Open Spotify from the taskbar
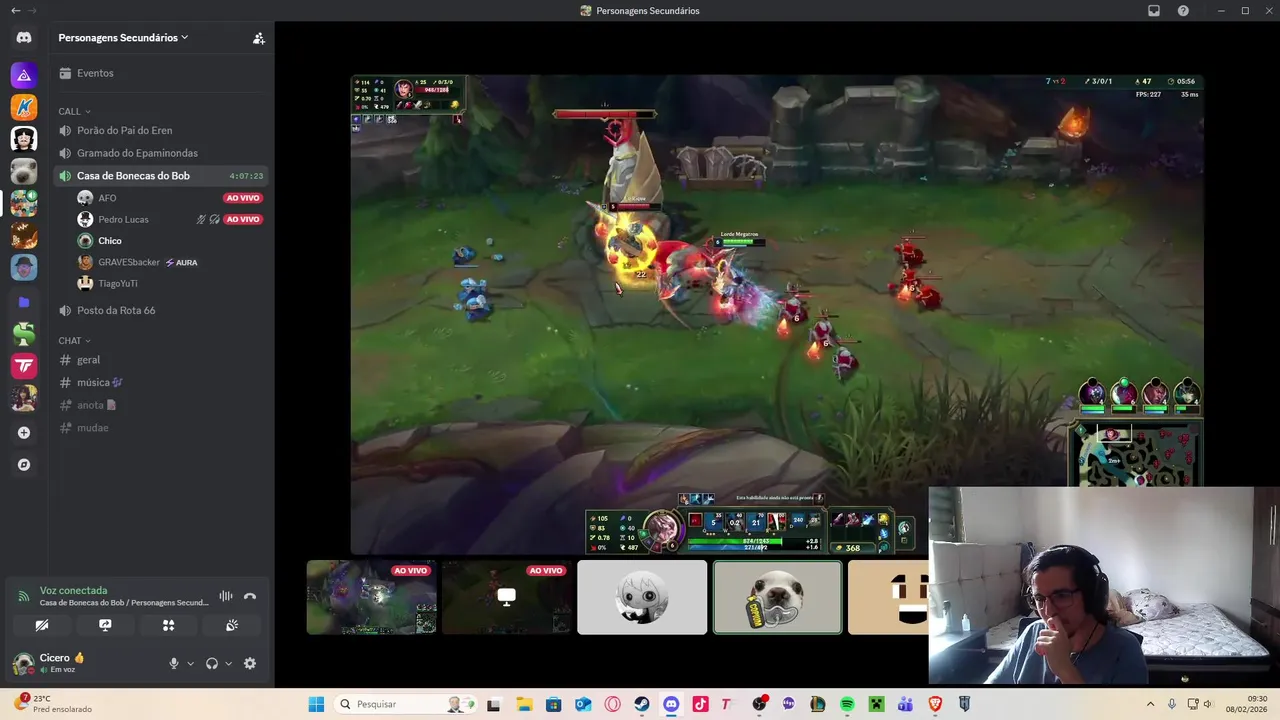1280x720 pixels. pos(847,704)
